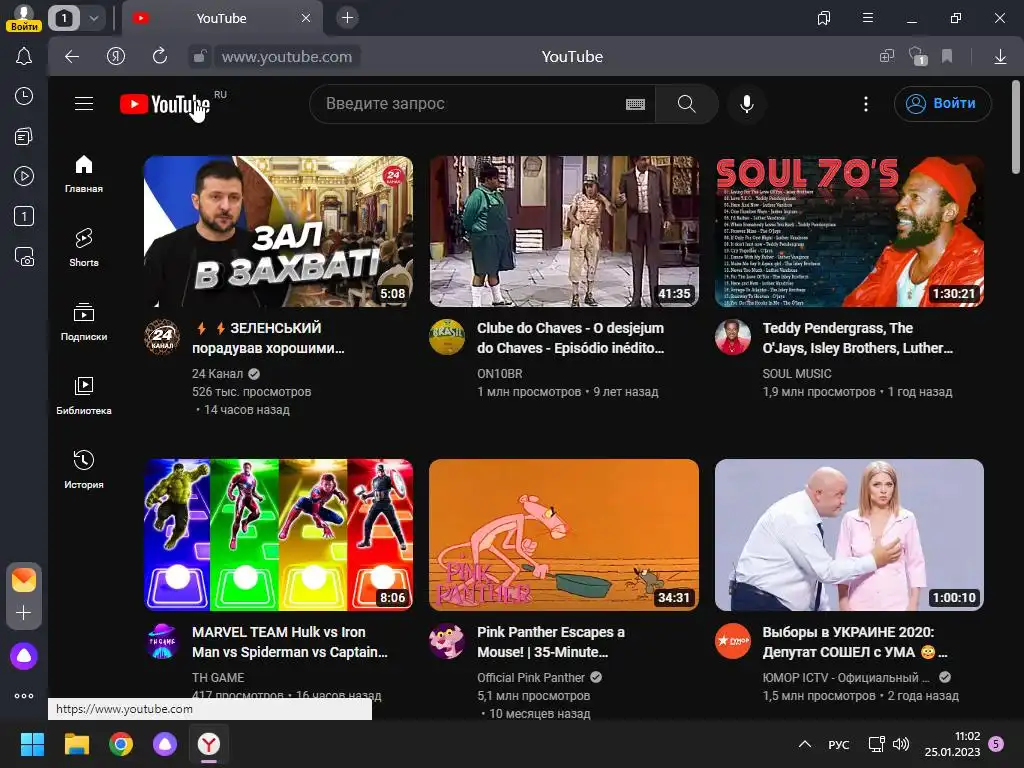
Task: Open Подписки in the sidebar
Action: tap(84, 322)
